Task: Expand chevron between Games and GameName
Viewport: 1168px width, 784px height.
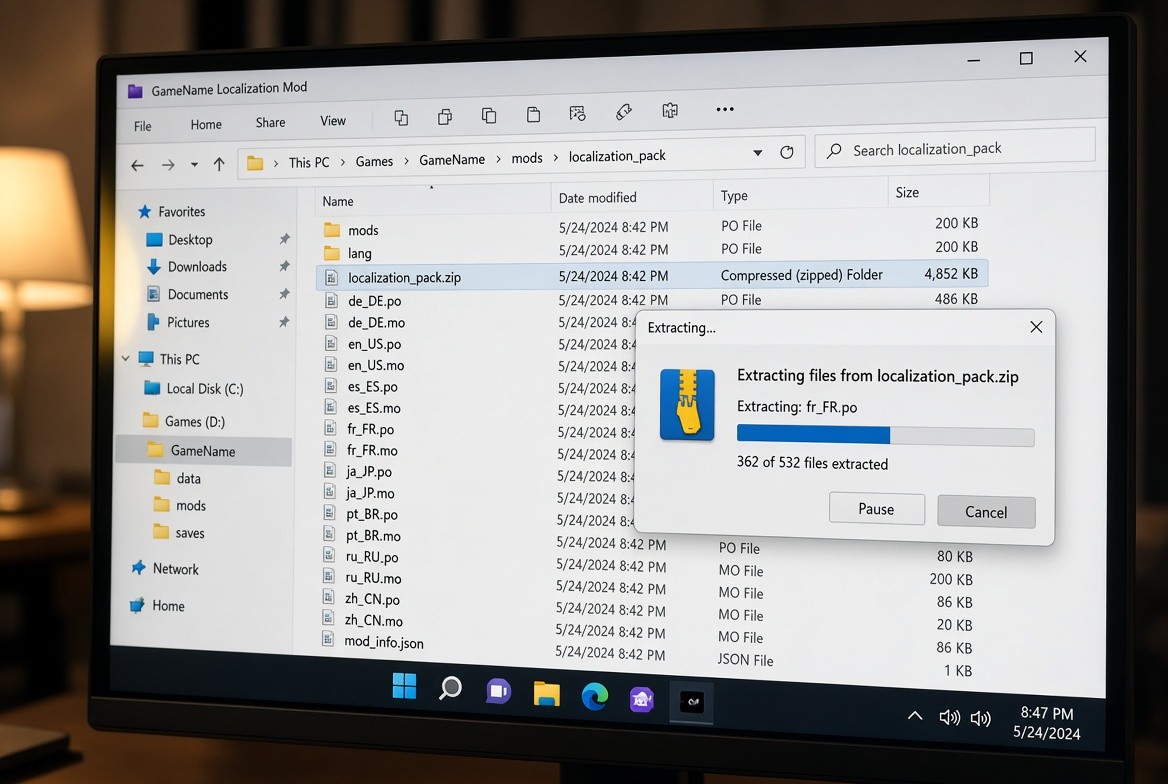Action: [x=407, y=161]
